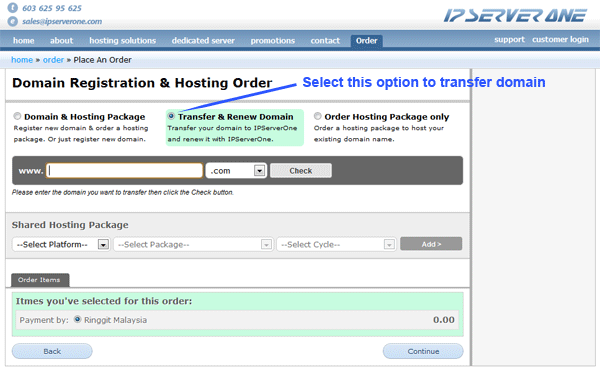Select the Domain & Hosting Package radio button

(17, 116)
